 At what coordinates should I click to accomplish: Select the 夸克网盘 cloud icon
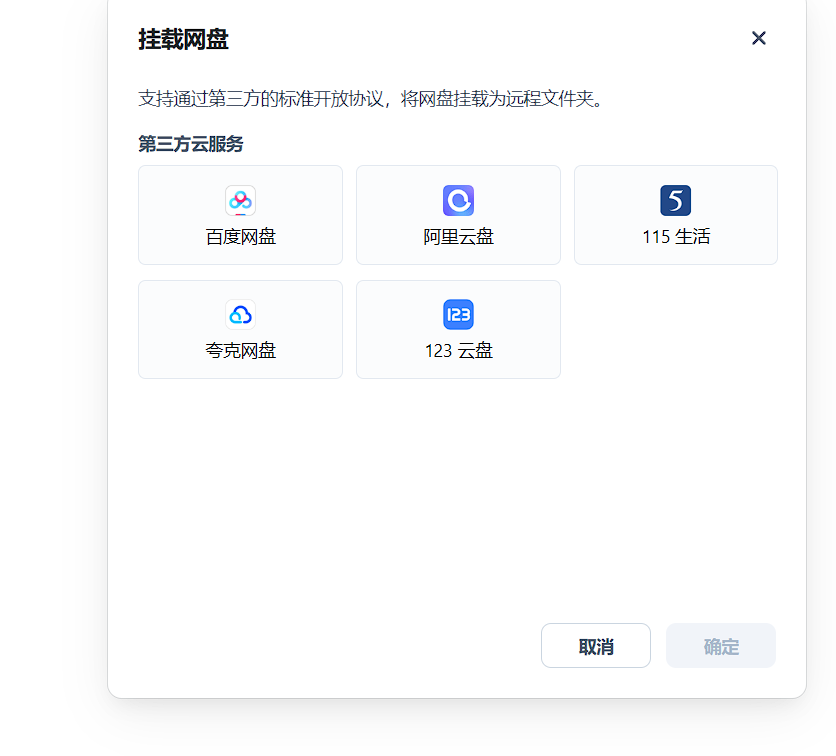240,315
